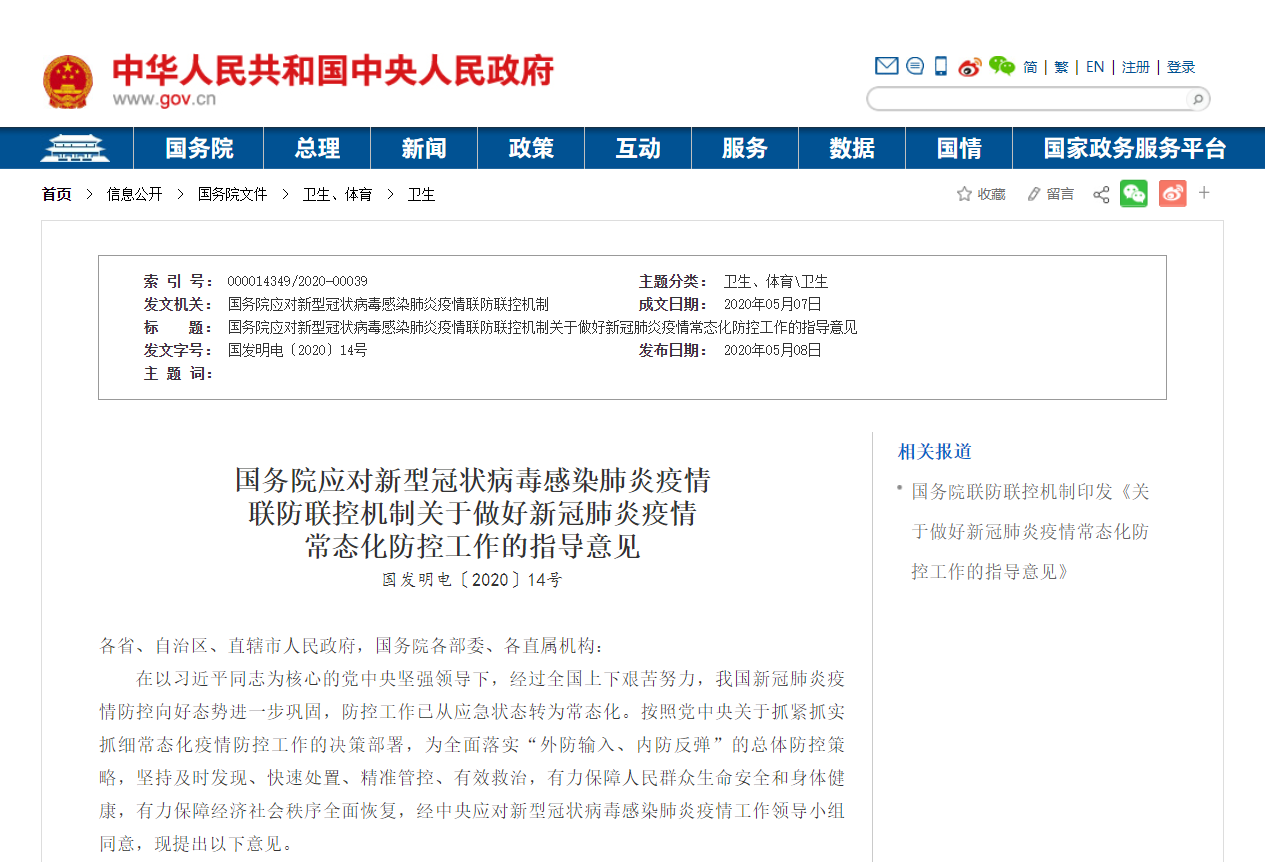The width and height of the screenshot is (1265, 862).
Task: Open the mobile phone version icon
Action: [941, 66]
